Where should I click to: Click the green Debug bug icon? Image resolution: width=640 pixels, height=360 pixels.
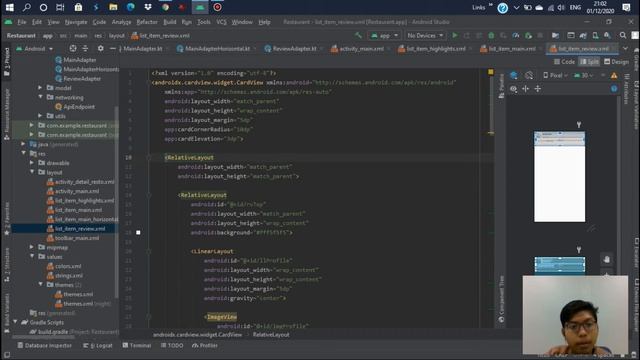point(491,36)
